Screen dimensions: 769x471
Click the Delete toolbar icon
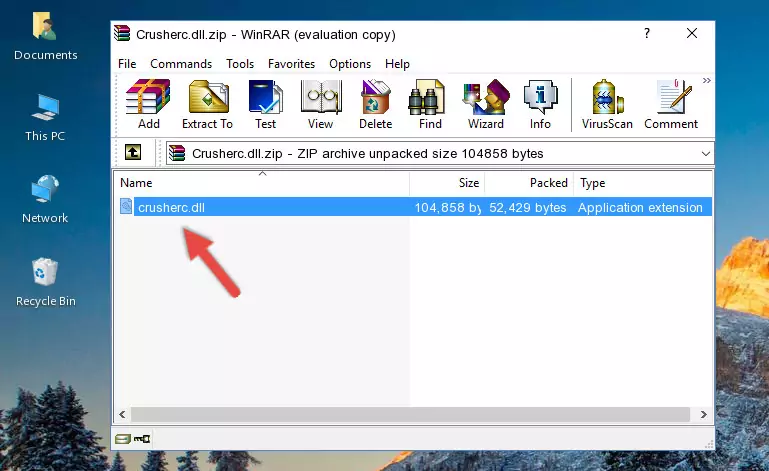tap(376, 105)
